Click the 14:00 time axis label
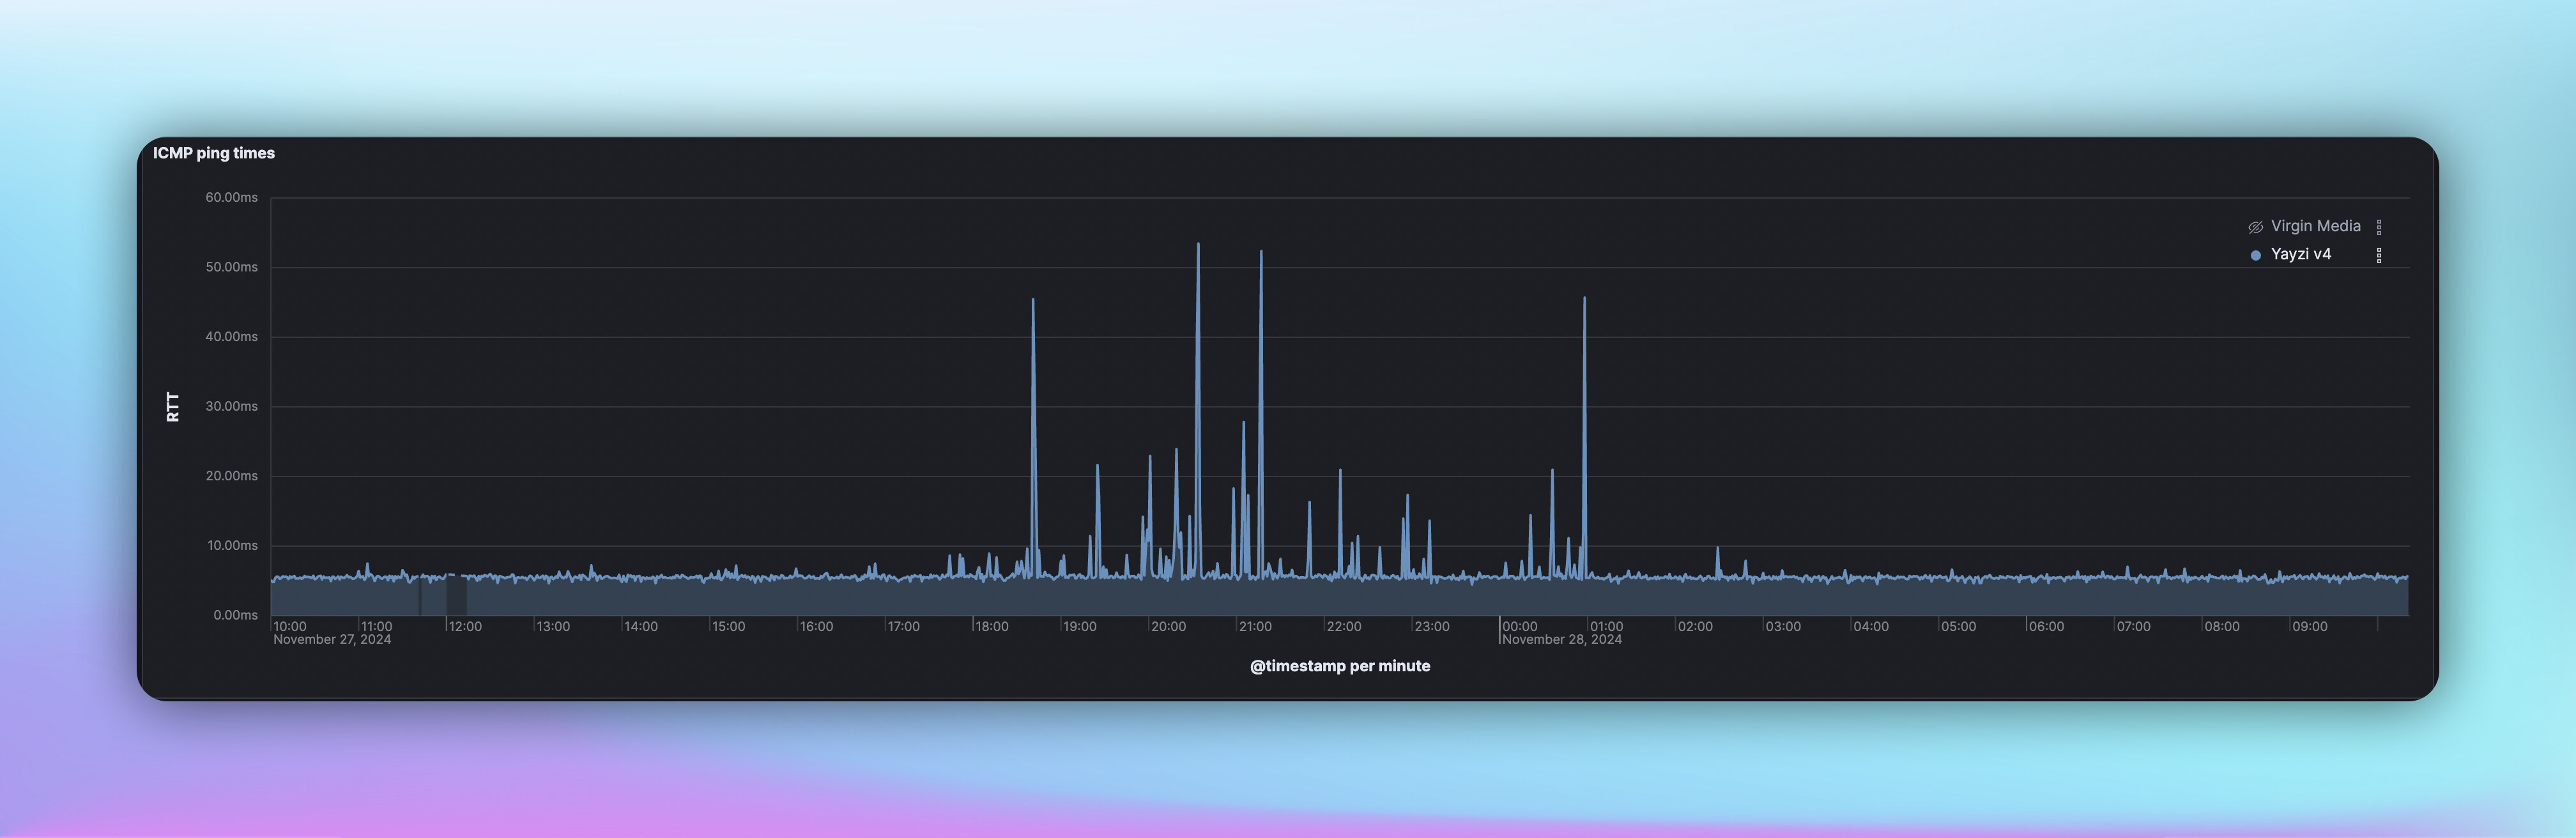The image size is (2576, 838). click(x=641, y=627)
